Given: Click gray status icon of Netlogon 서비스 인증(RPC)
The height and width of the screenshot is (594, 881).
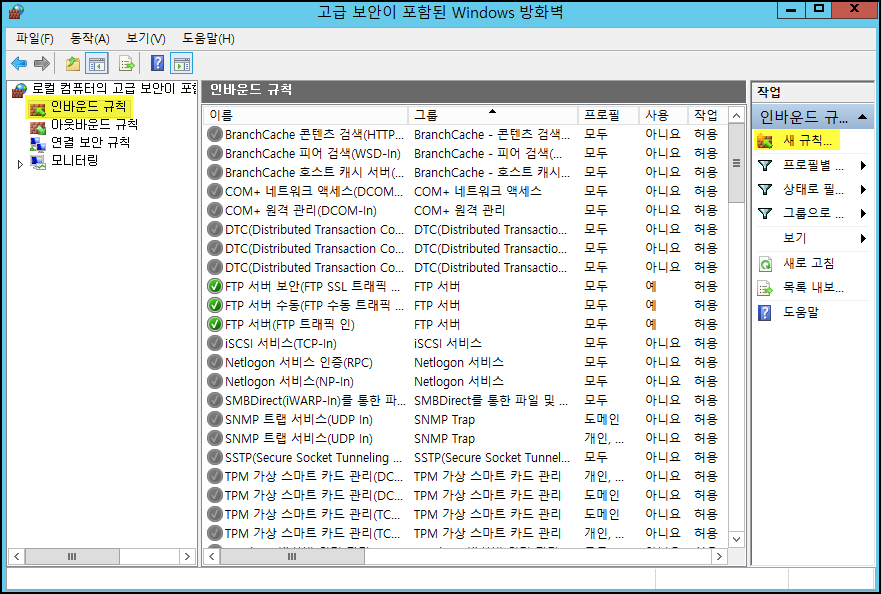Looking at the screenshot, I should (215, 362).
